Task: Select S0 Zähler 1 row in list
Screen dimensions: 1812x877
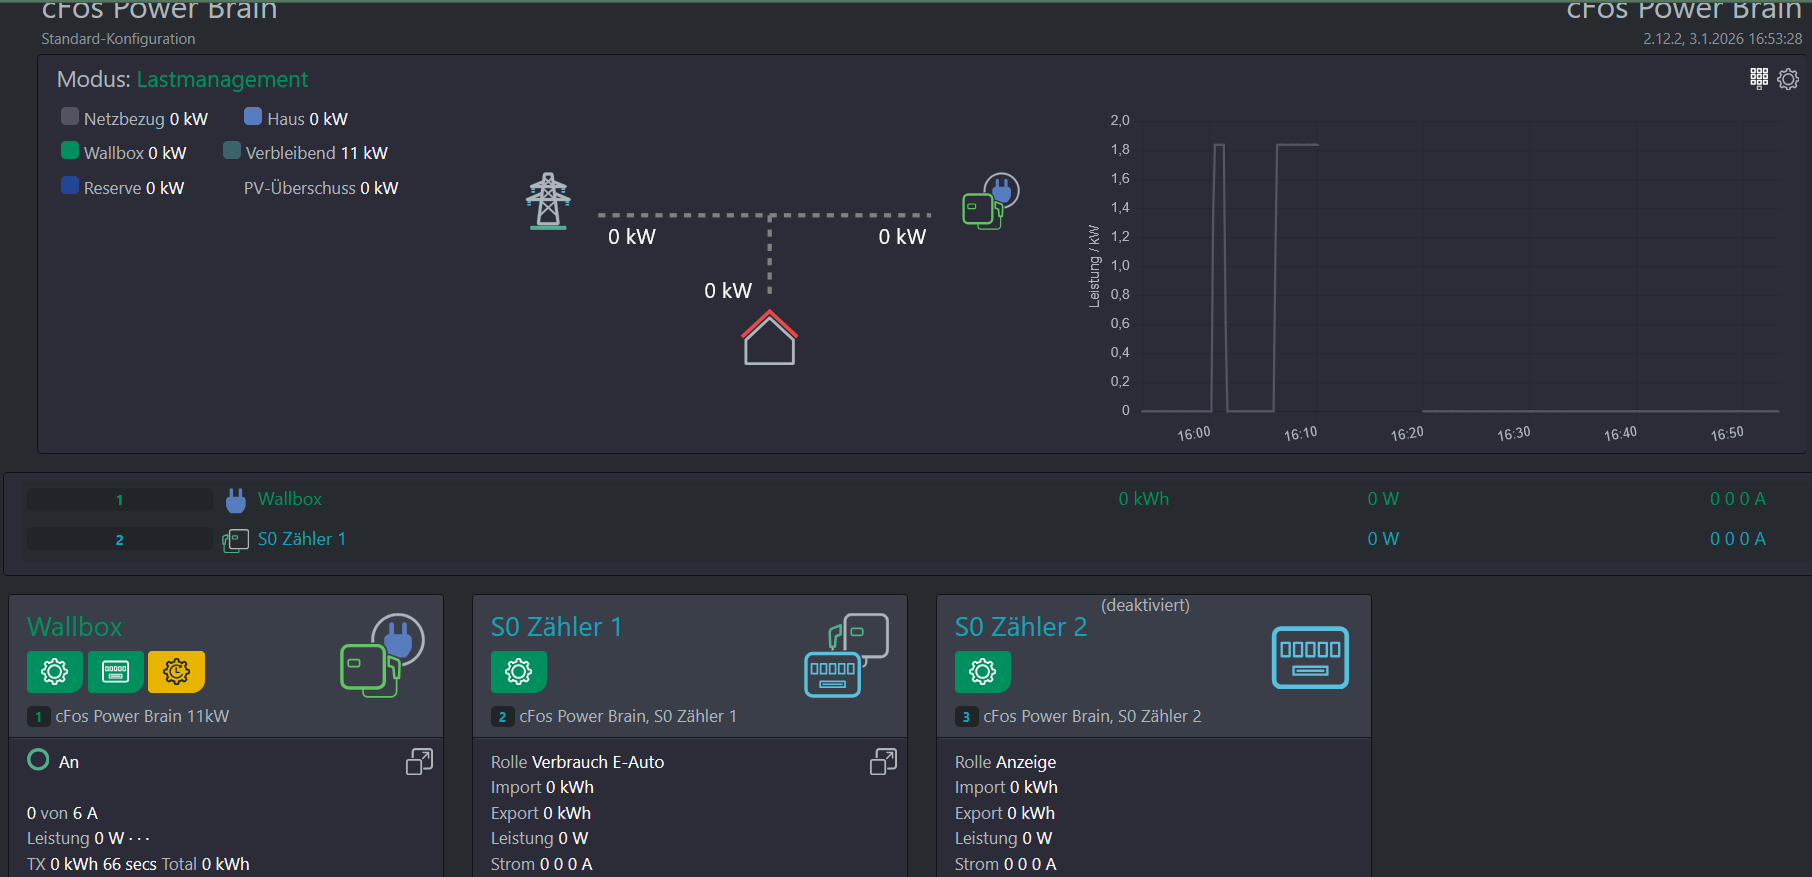Action: coord(301,539)
